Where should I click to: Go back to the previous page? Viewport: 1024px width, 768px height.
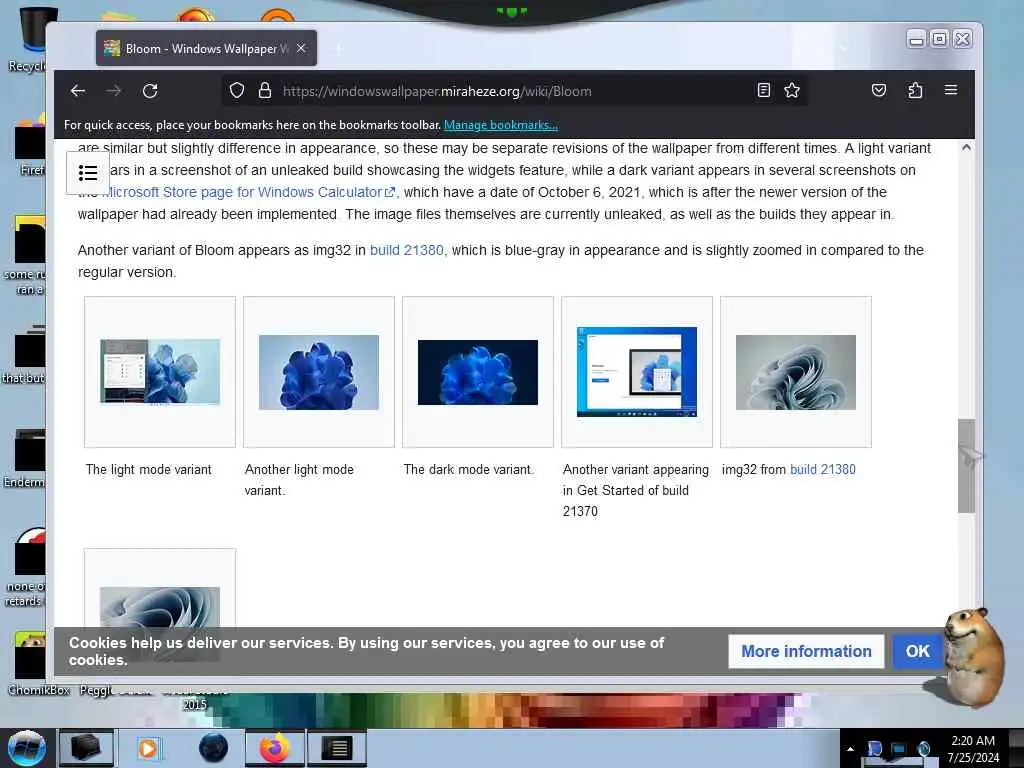[x=78, y=91]
